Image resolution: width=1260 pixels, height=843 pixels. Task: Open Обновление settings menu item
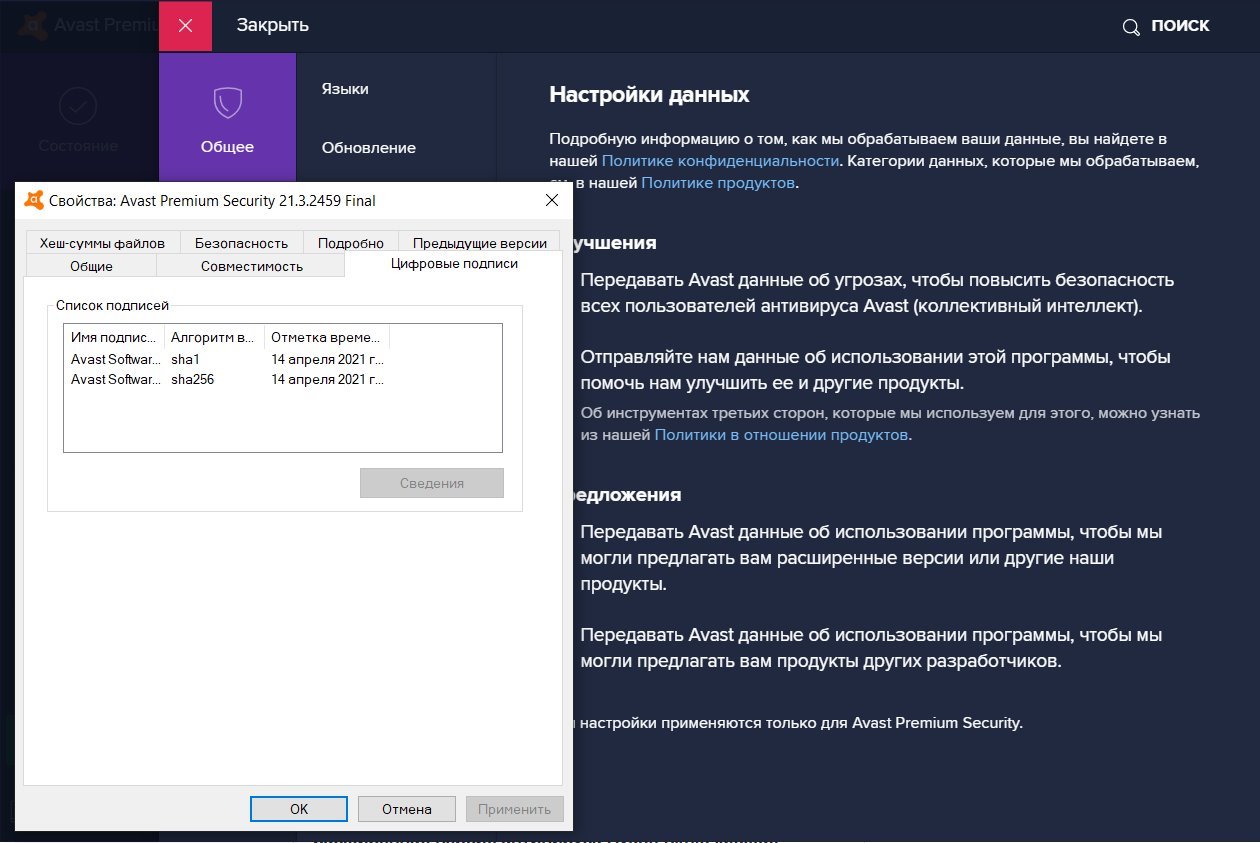[x=369, y=148]
